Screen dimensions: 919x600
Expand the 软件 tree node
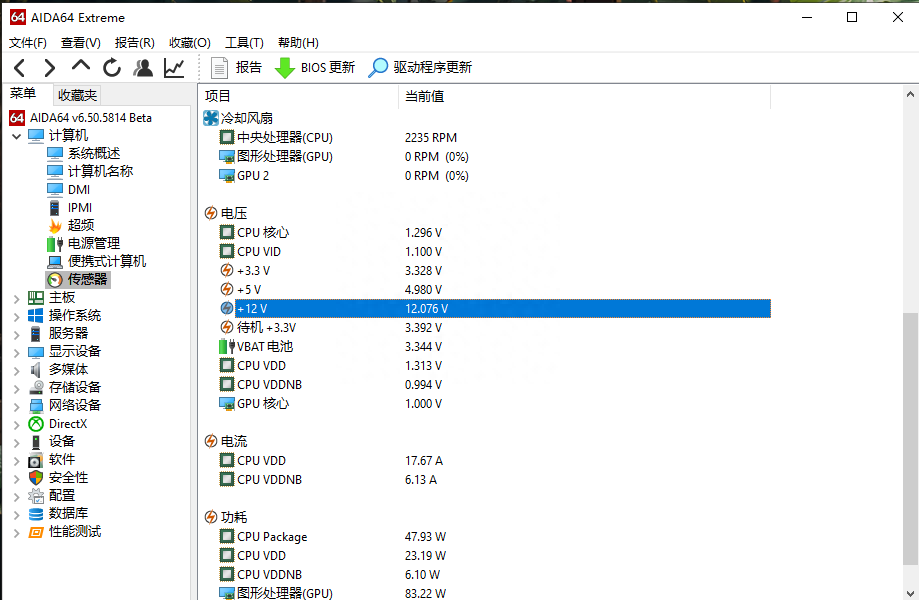coord(16,461)
